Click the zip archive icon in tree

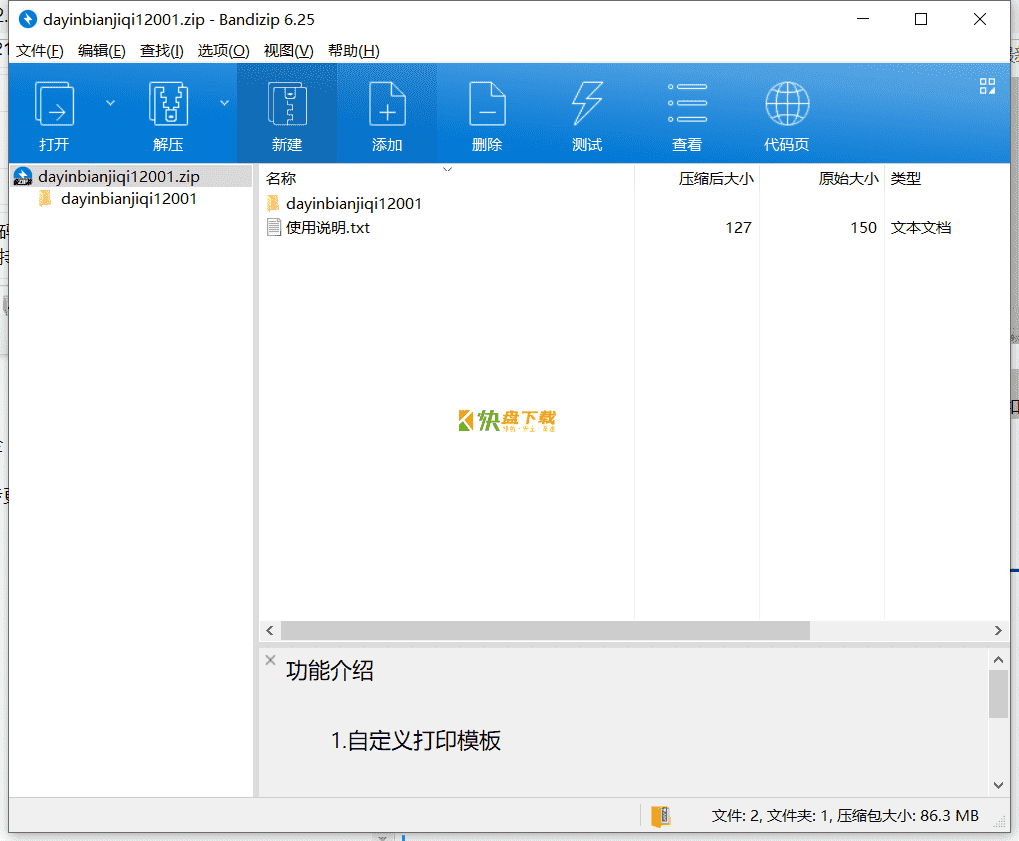(x=23, y=176)
